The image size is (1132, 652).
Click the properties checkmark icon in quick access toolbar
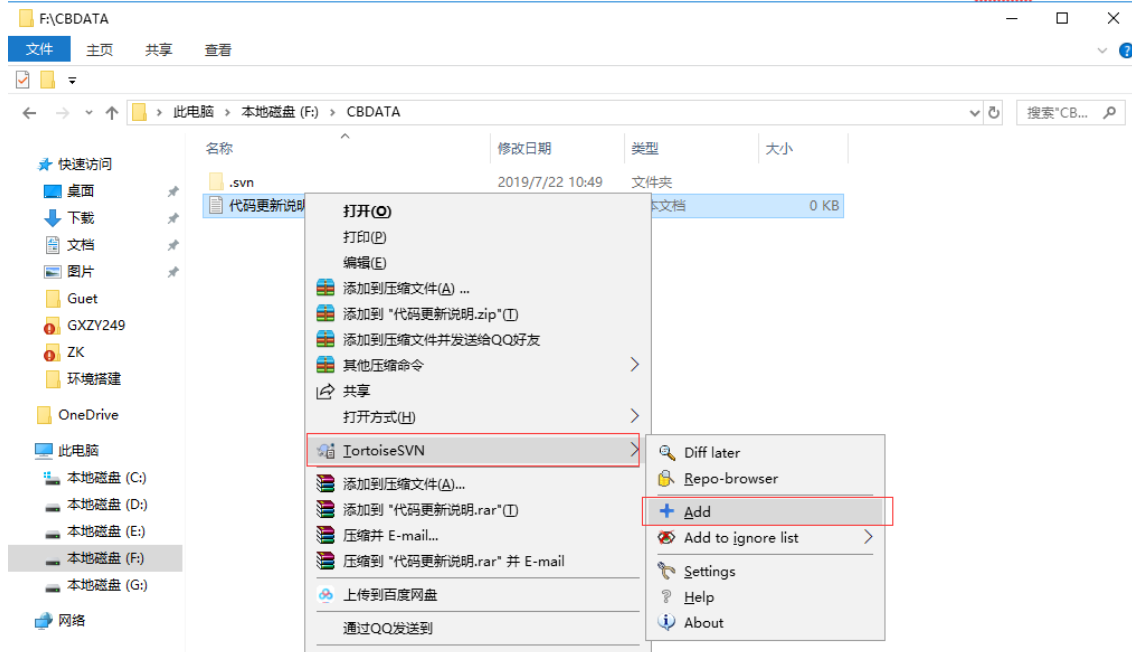coord(23,79)
